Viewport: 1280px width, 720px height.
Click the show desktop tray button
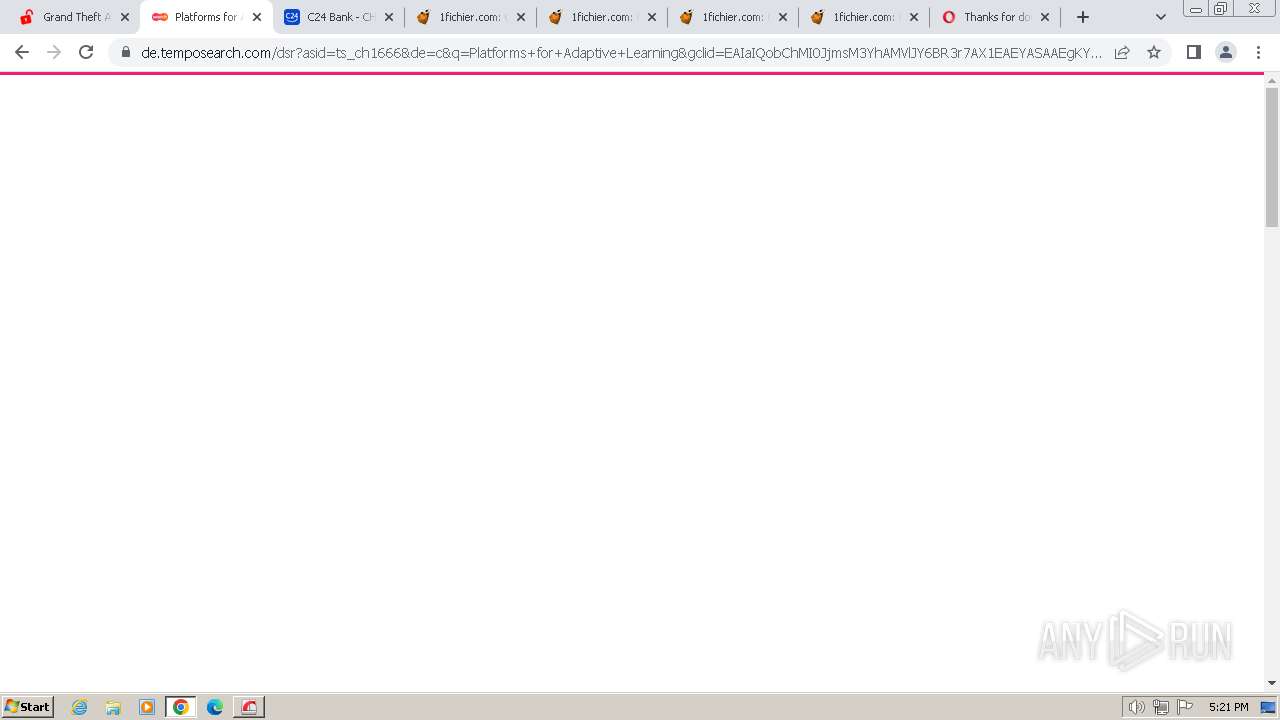(1269, 707)
